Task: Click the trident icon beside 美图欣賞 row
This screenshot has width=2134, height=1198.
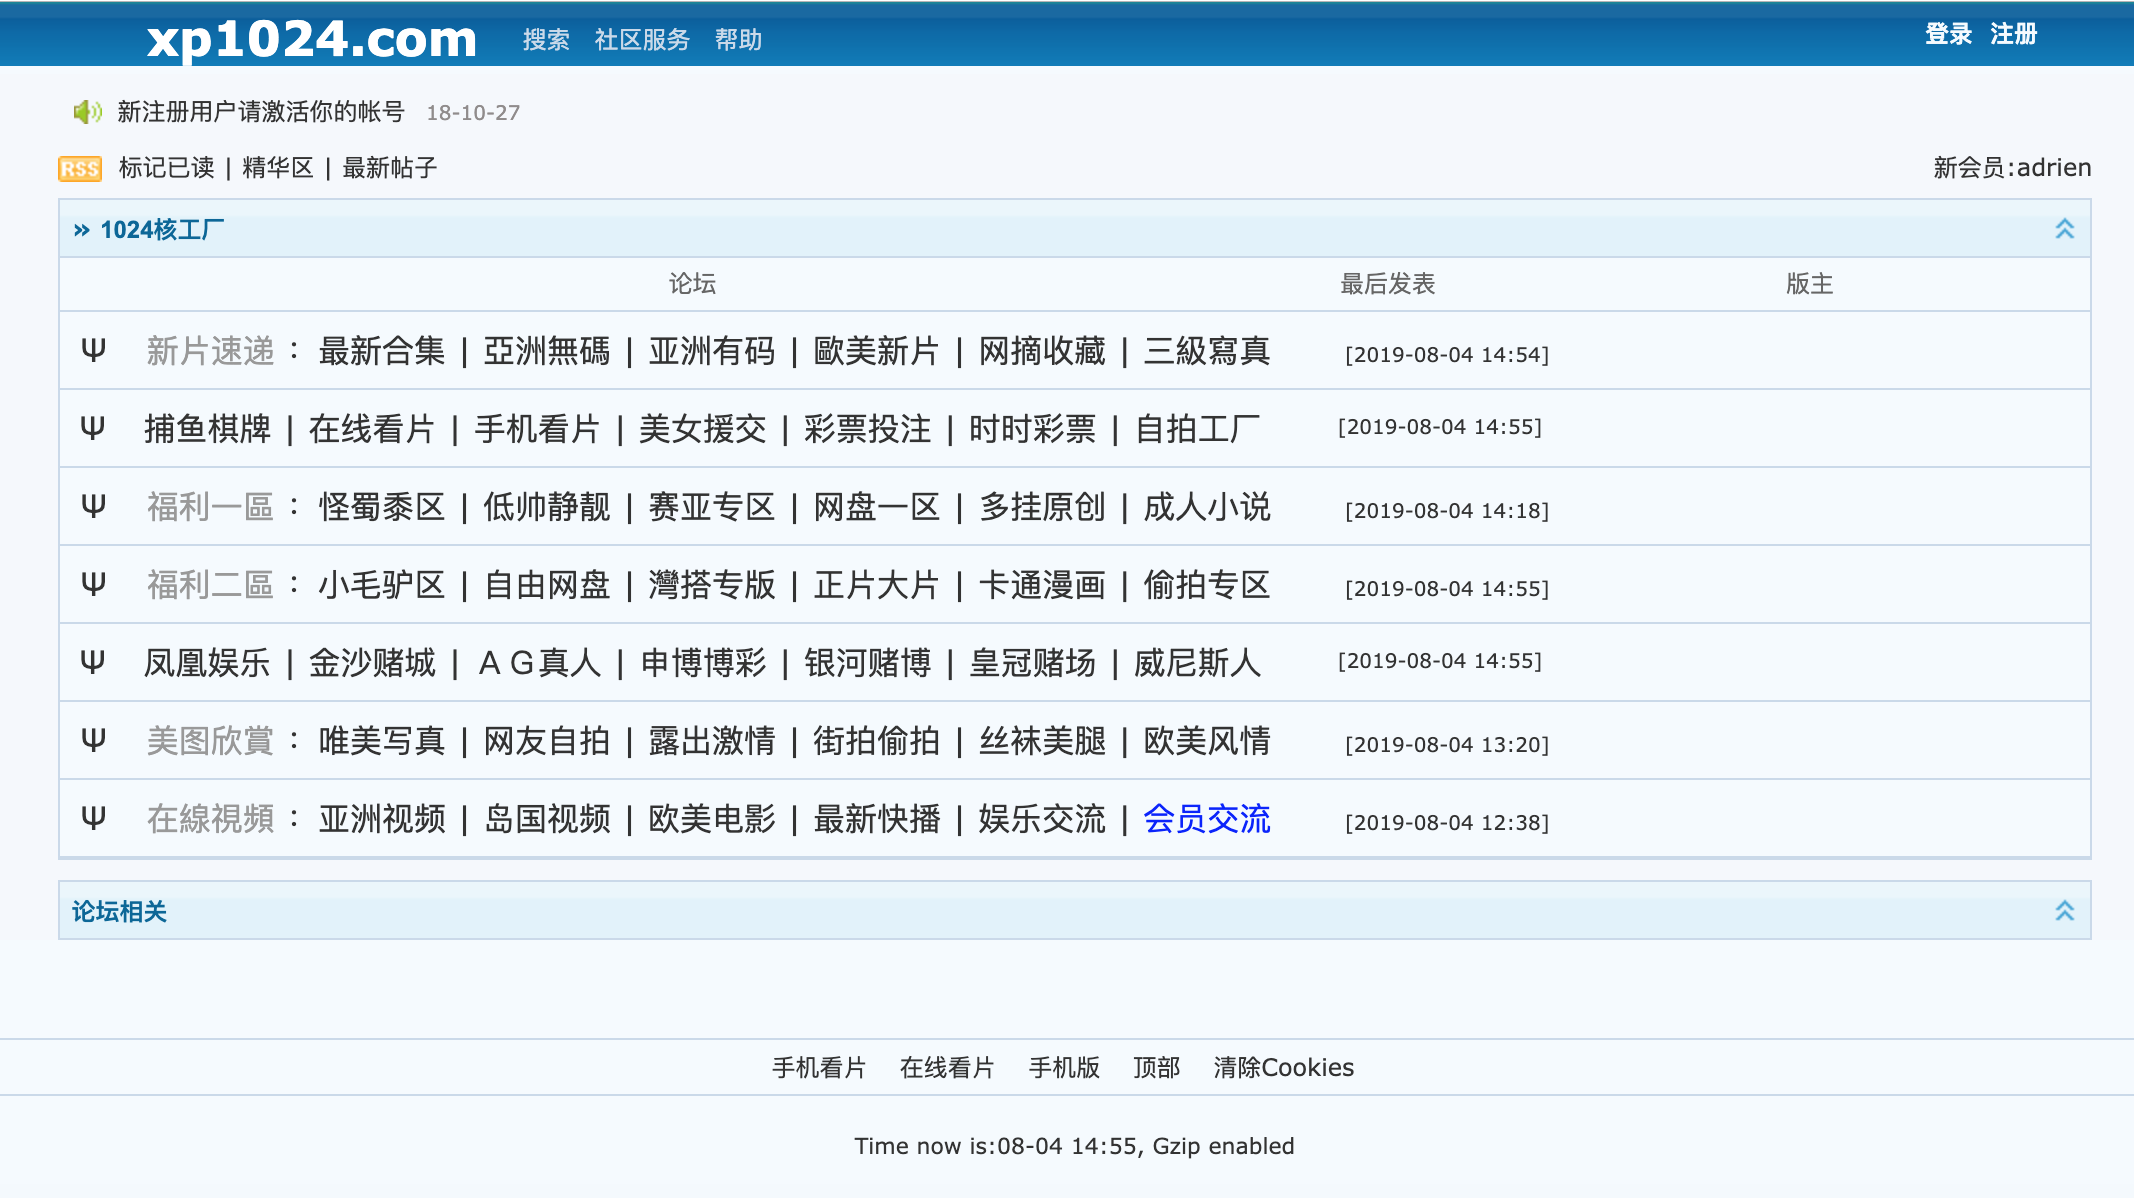Action: click(93, 740)
